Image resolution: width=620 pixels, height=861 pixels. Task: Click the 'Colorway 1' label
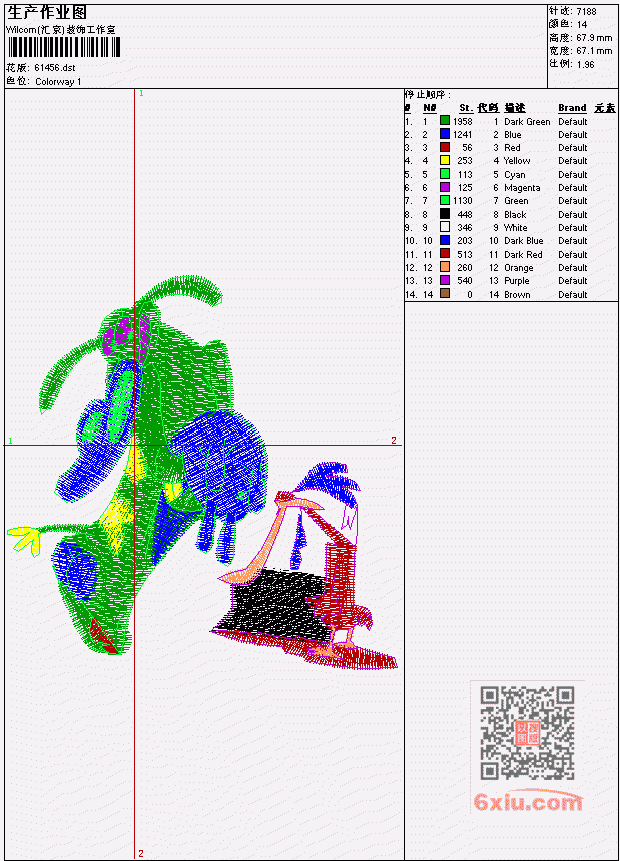pos(58,82)
